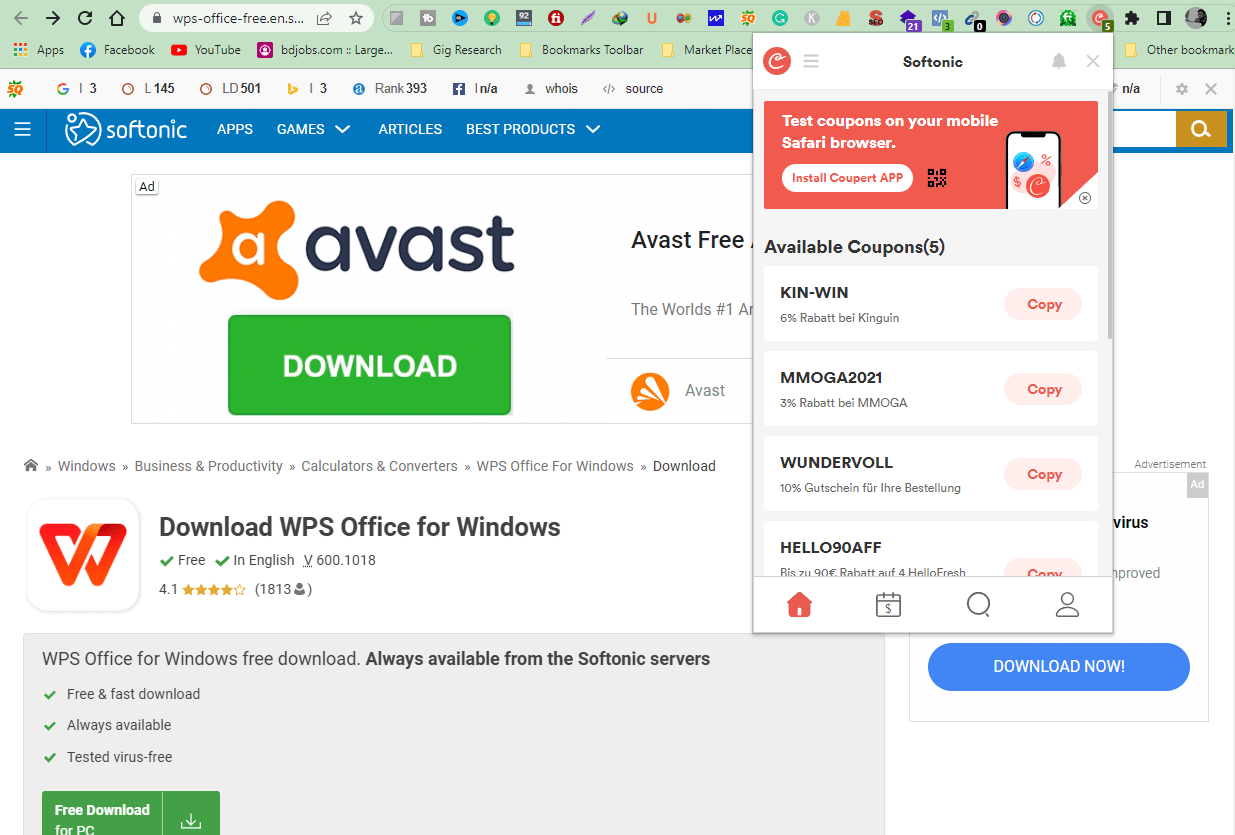Open the Coupert hamburger menu
Screen dimensions: 1235x835
point(811,60)
